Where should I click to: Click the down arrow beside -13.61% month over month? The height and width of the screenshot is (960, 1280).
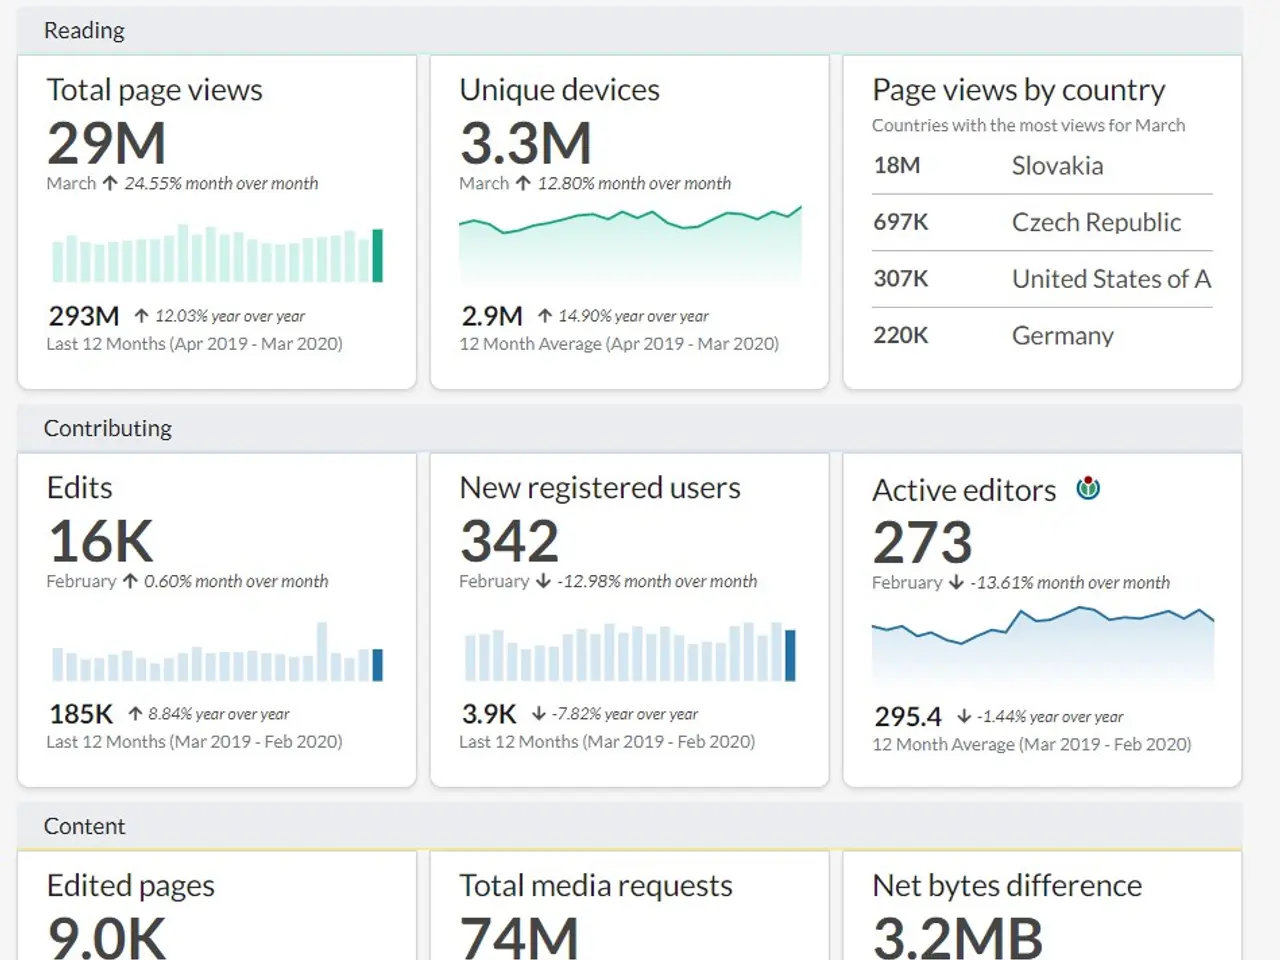point(956,582)
